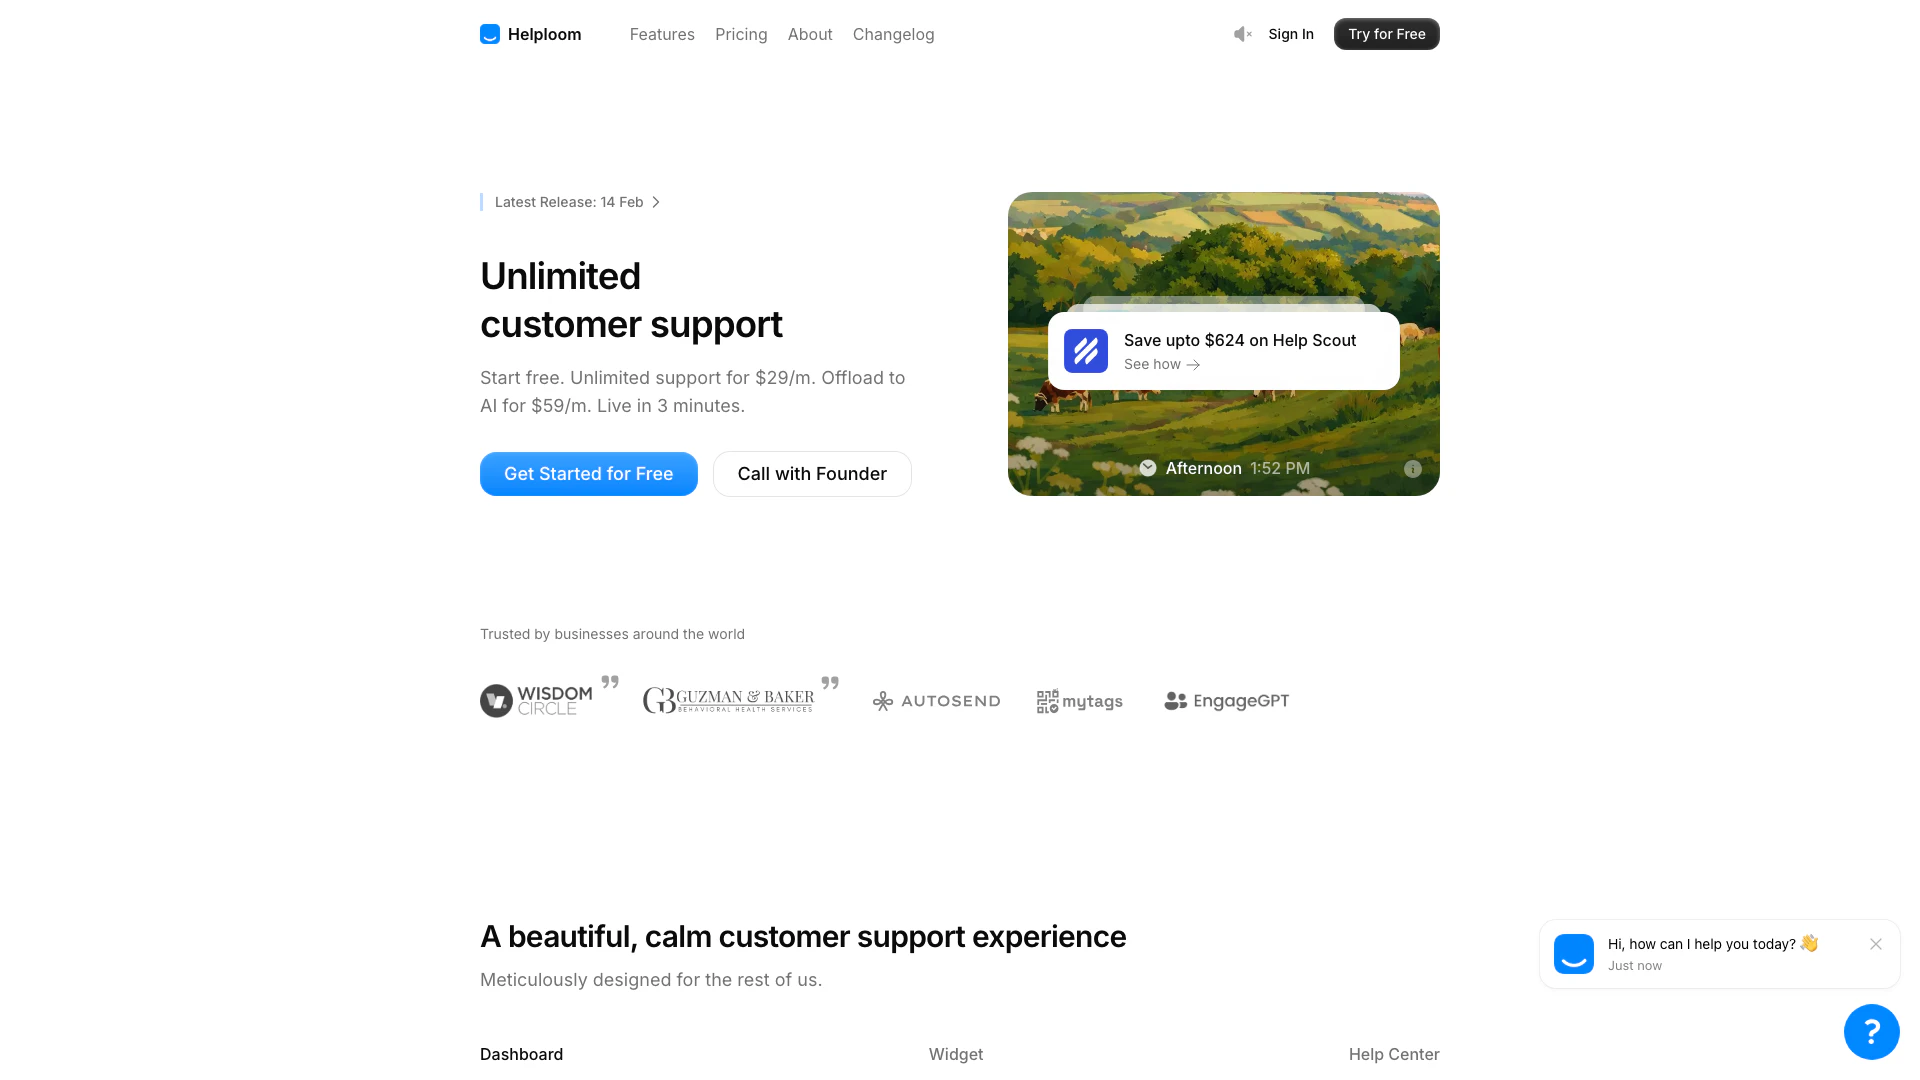Click the Helploom avatar in chat popup
This screenshot has height=1080, width=1920.
coord(1574,954)
